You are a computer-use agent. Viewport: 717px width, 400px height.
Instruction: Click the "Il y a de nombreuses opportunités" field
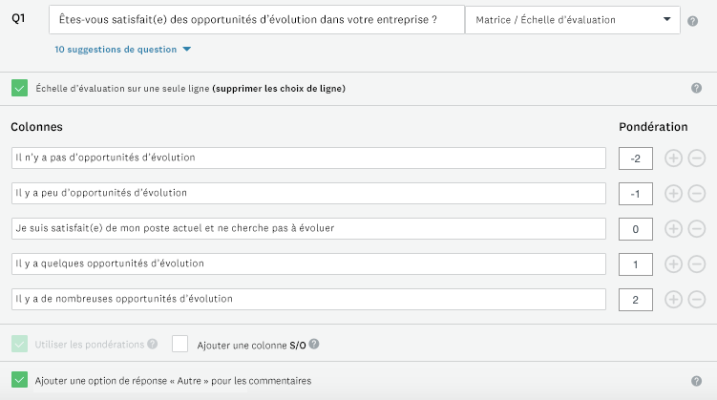(x=308, y=299)
